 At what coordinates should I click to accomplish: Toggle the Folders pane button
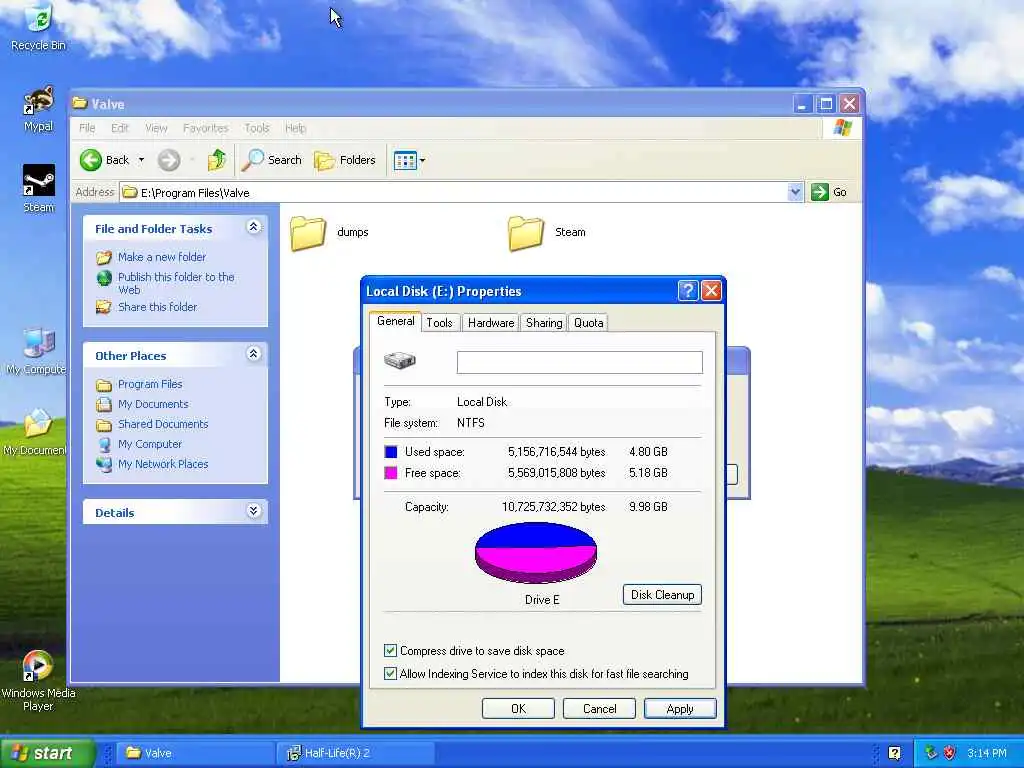[x=345, y=160]
